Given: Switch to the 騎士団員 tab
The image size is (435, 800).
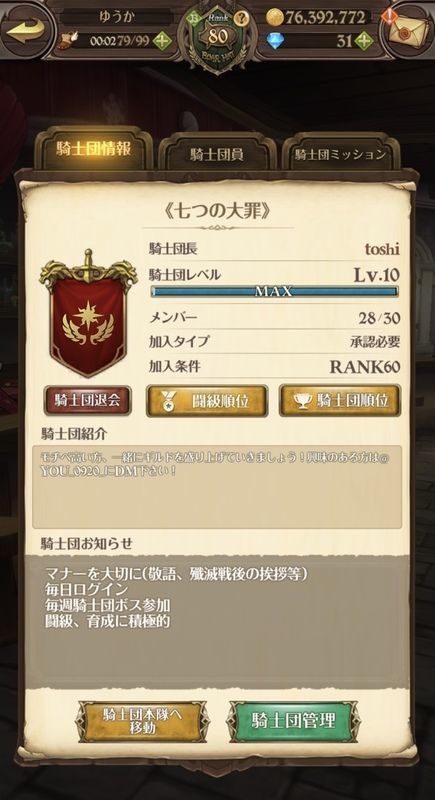Looking at the screenshot, I should [x=217, y=154].
